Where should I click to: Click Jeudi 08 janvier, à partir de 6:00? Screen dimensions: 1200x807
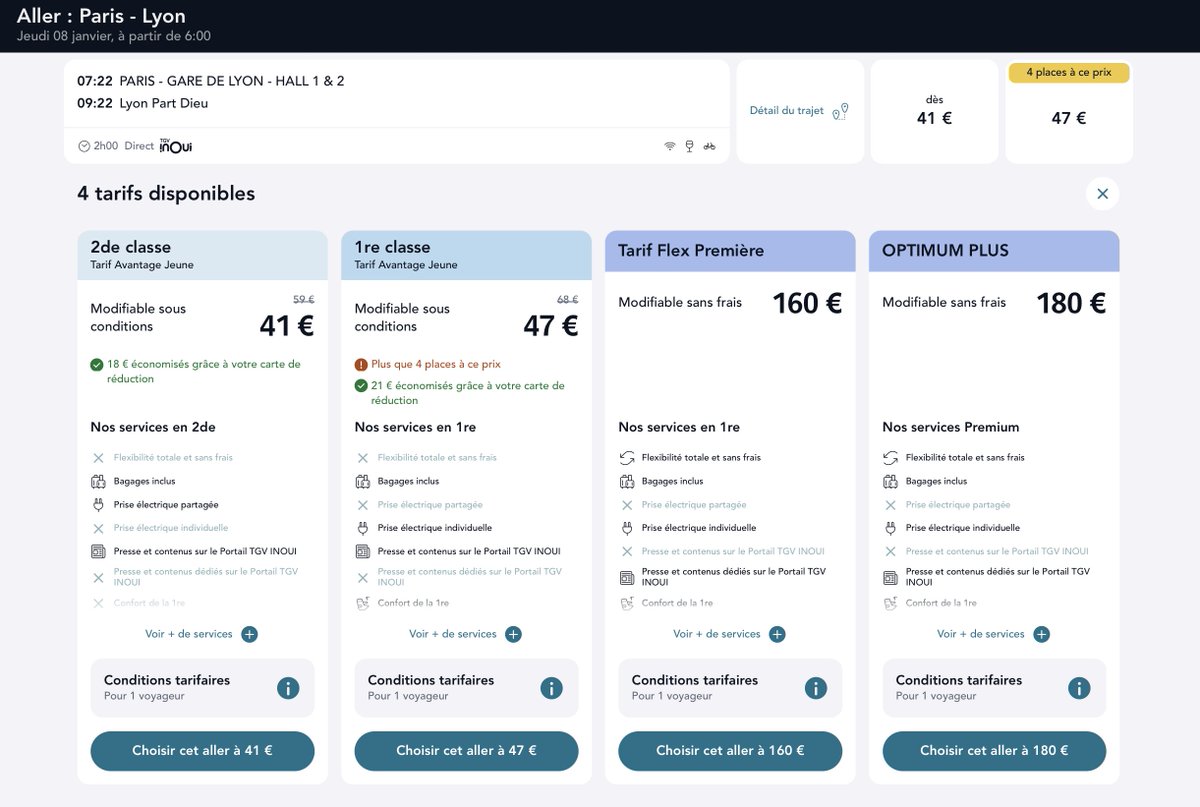[114, 37]
